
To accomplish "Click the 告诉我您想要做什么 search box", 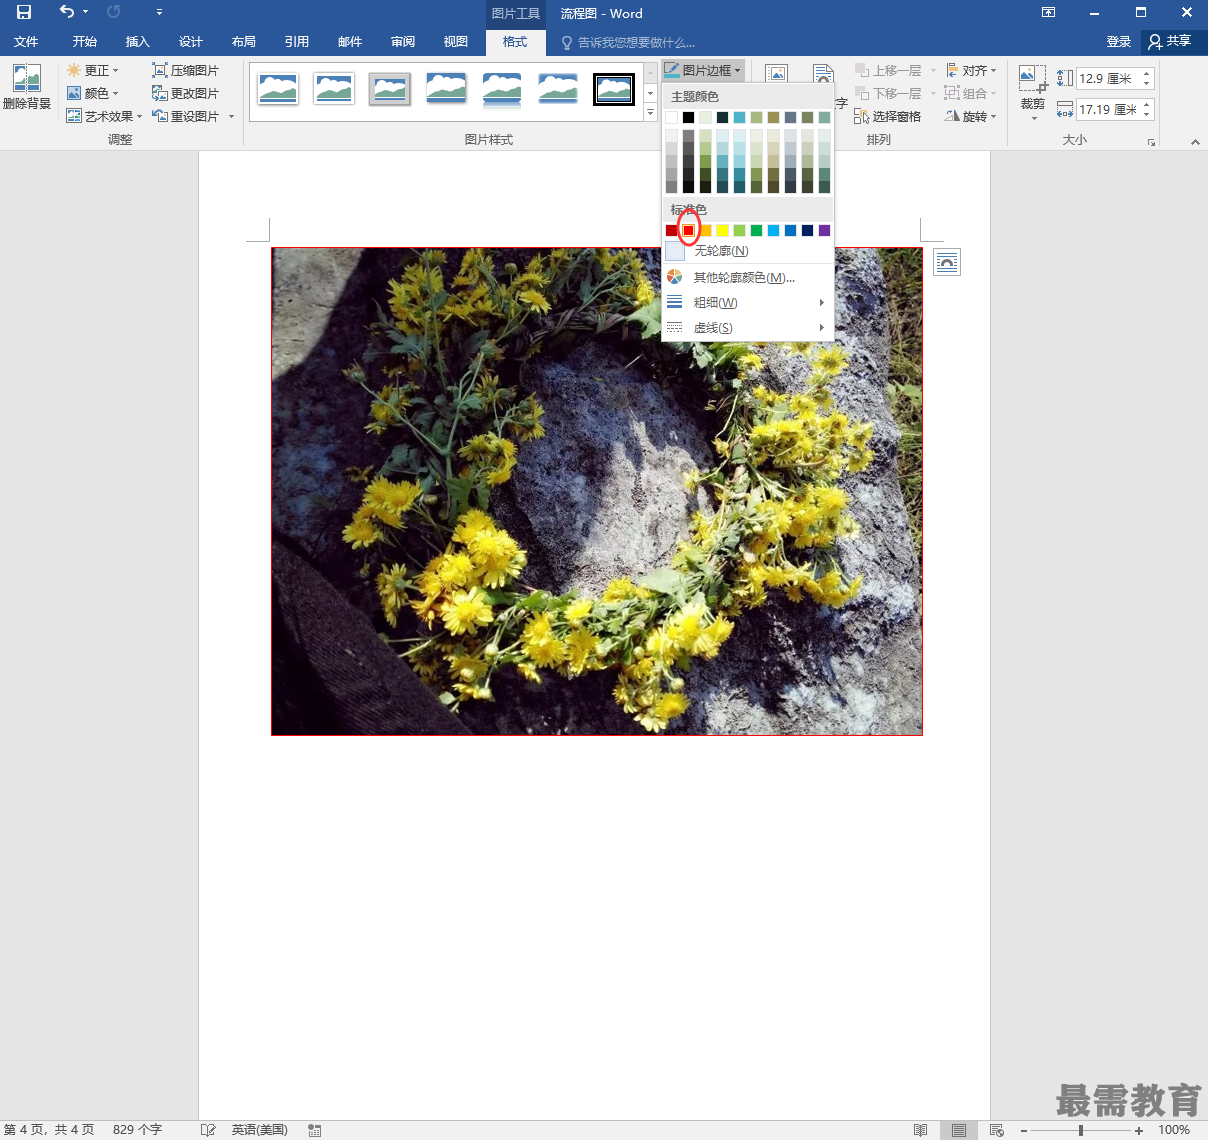I will (628, 42).
